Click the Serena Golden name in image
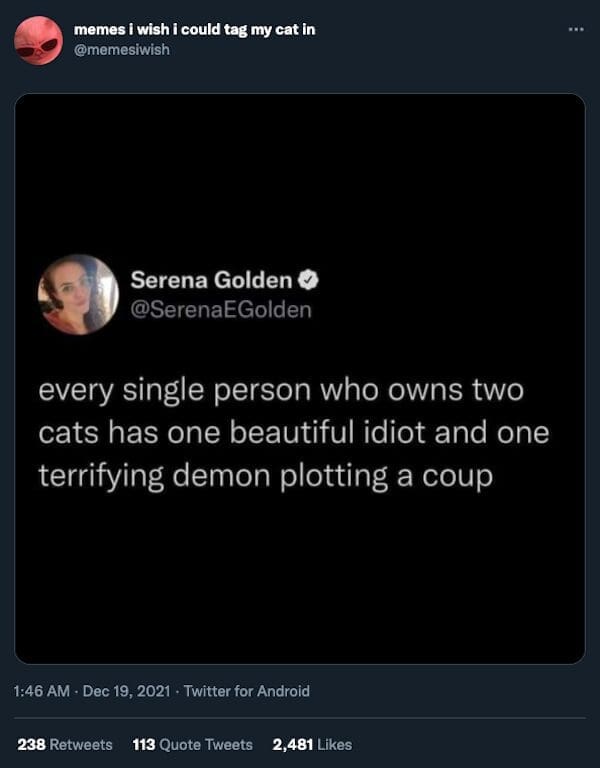This screenshot has height=768, width=600. (x=211, y=280)
